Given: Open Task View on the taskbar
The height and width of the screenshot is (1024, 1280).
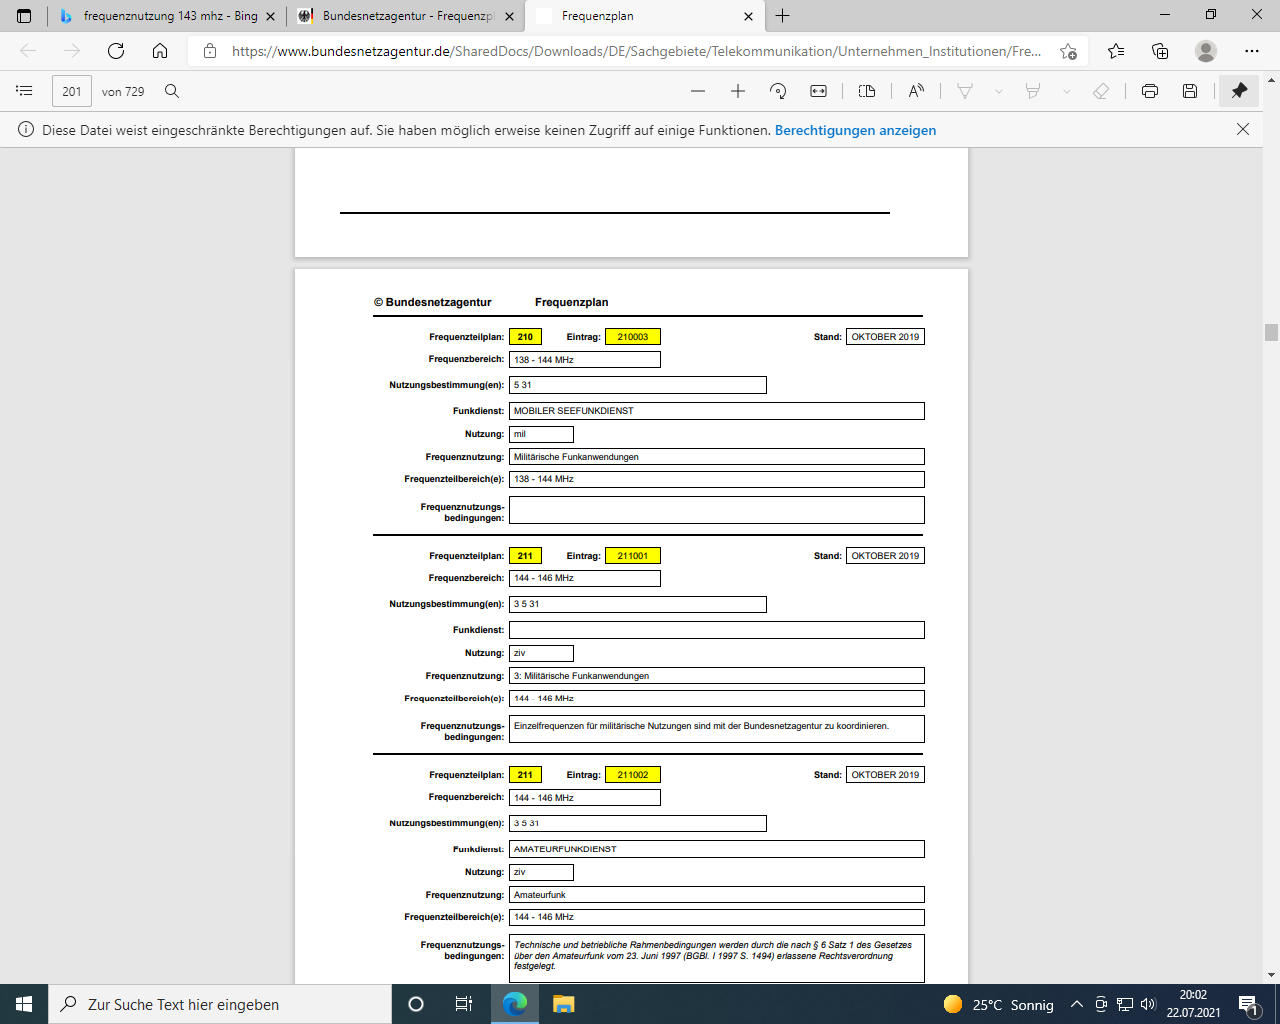Looking at the screenshot, I should (x=464, y=1004).
